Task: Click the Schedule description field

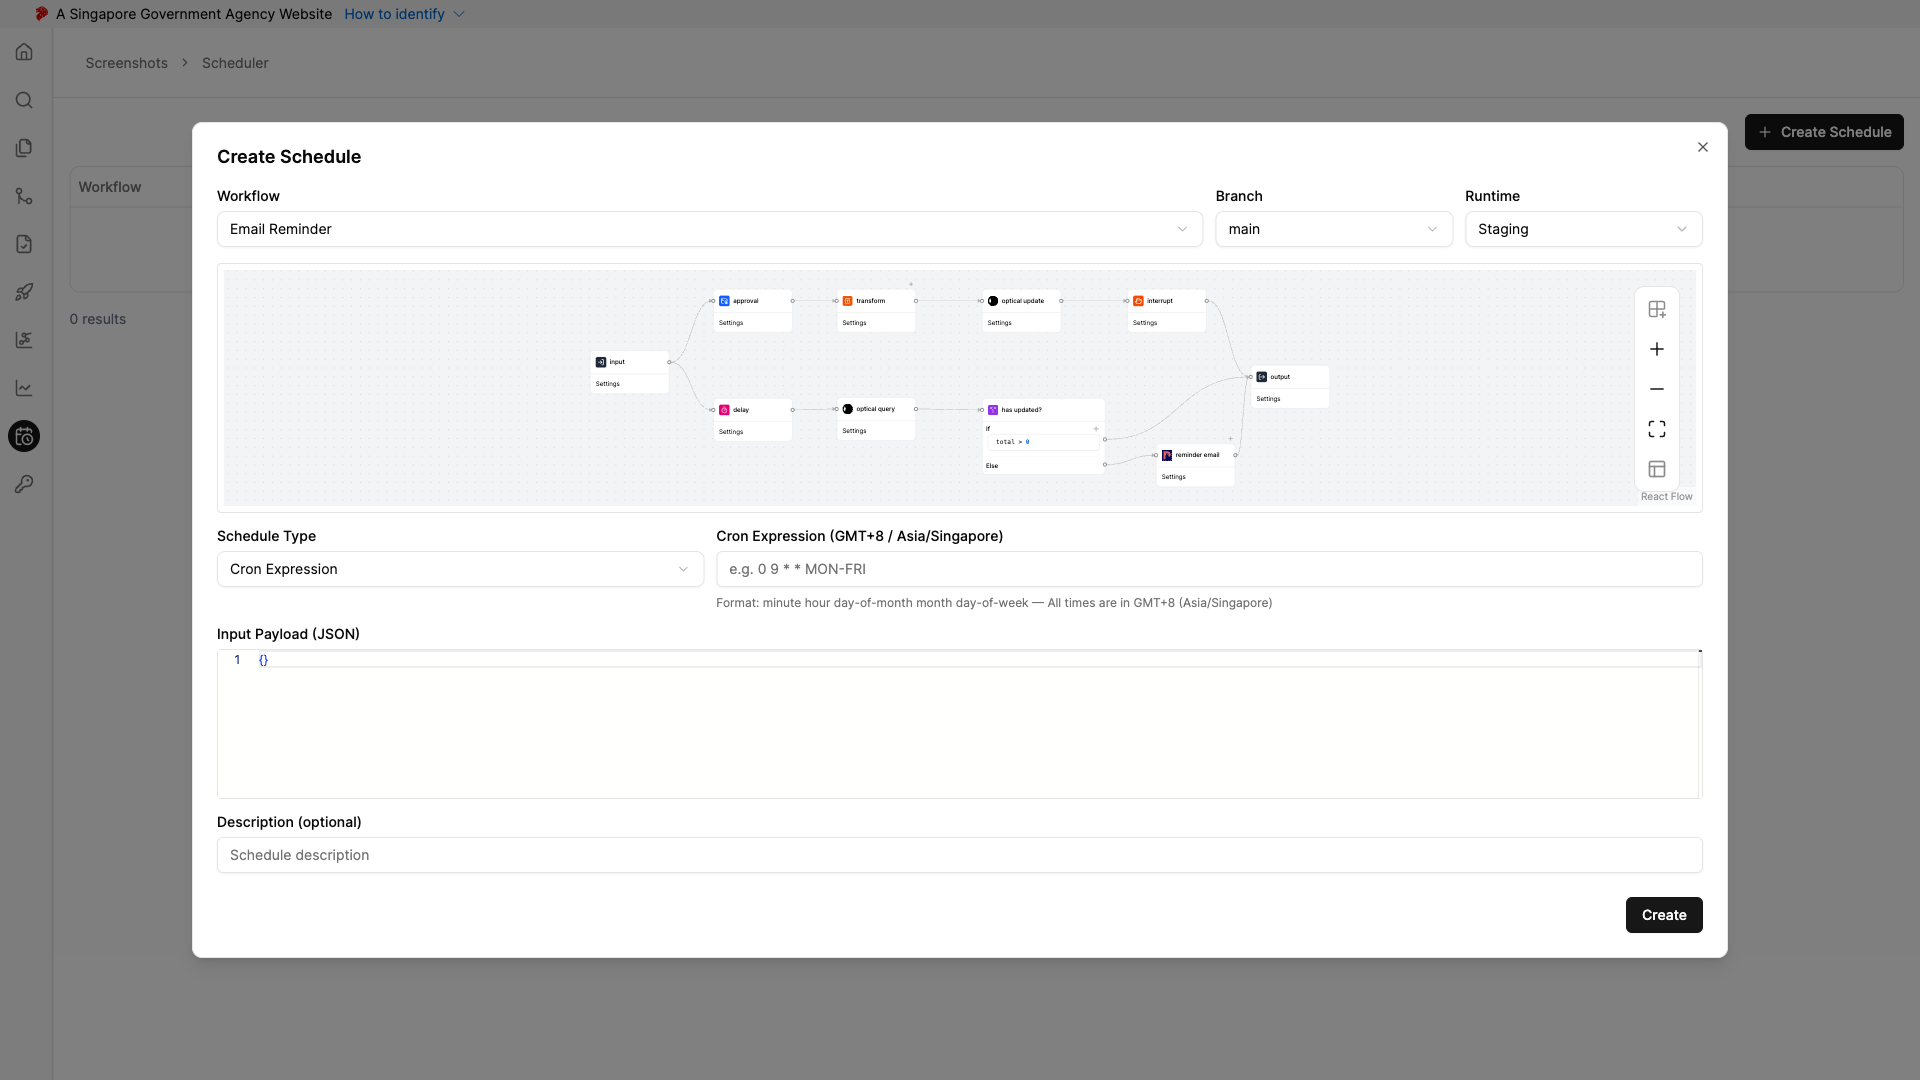Action: coord(959,855)
